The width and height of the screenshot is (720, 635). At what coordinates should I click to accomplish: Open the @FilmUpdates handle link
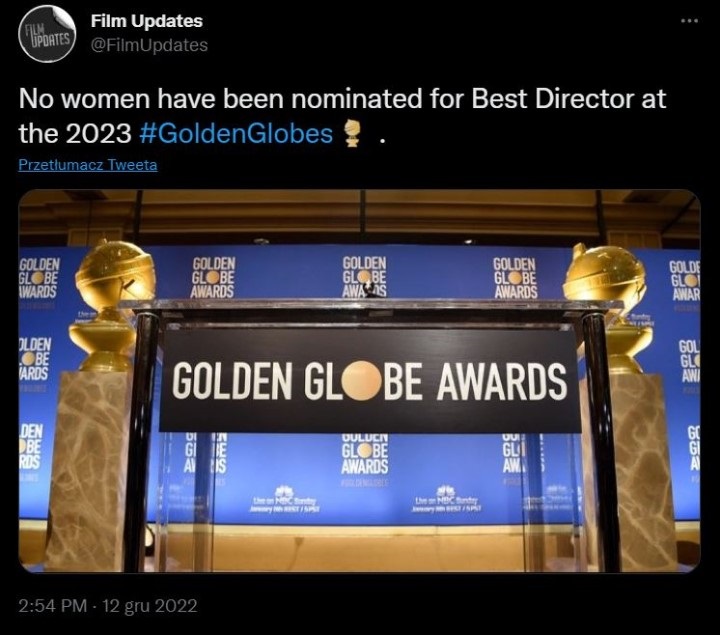click(x=149, y=45)
